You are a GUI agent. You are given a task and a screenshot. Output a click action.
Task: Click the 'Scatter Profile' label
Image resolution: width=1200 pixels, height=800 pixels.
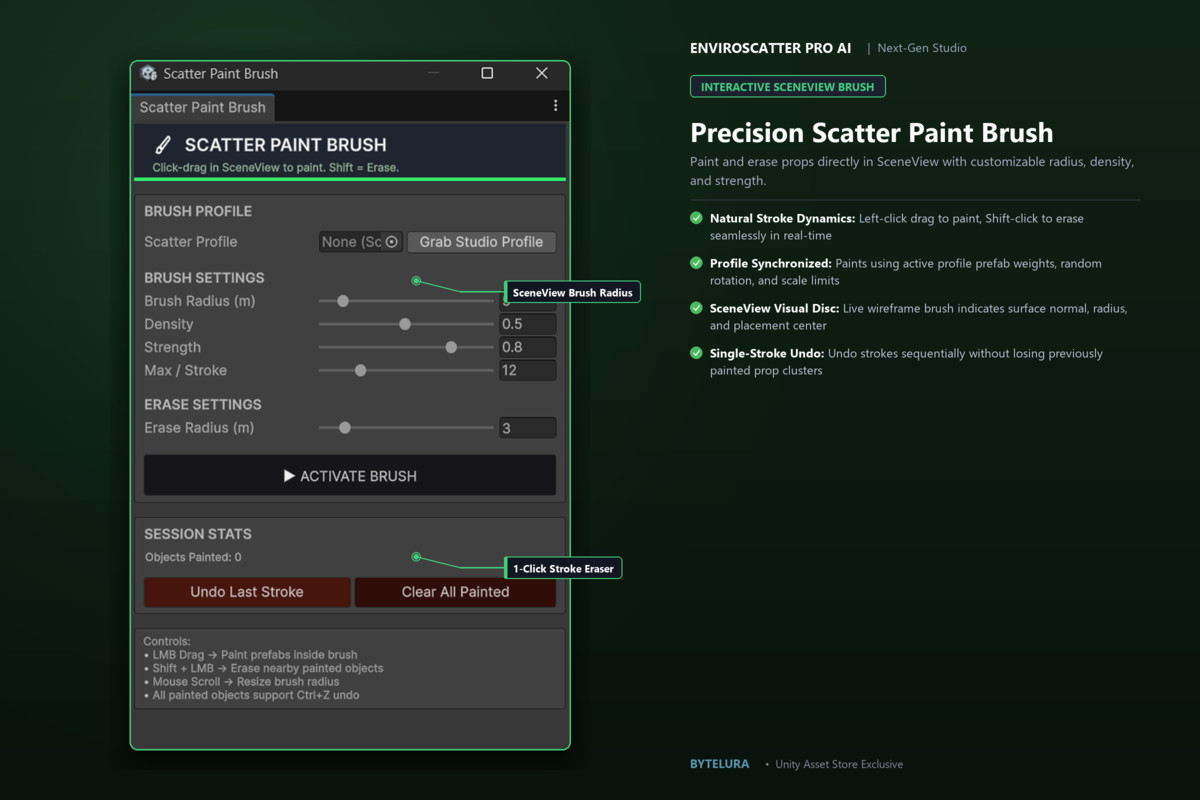pyautogui.click(x=191, y=242)
